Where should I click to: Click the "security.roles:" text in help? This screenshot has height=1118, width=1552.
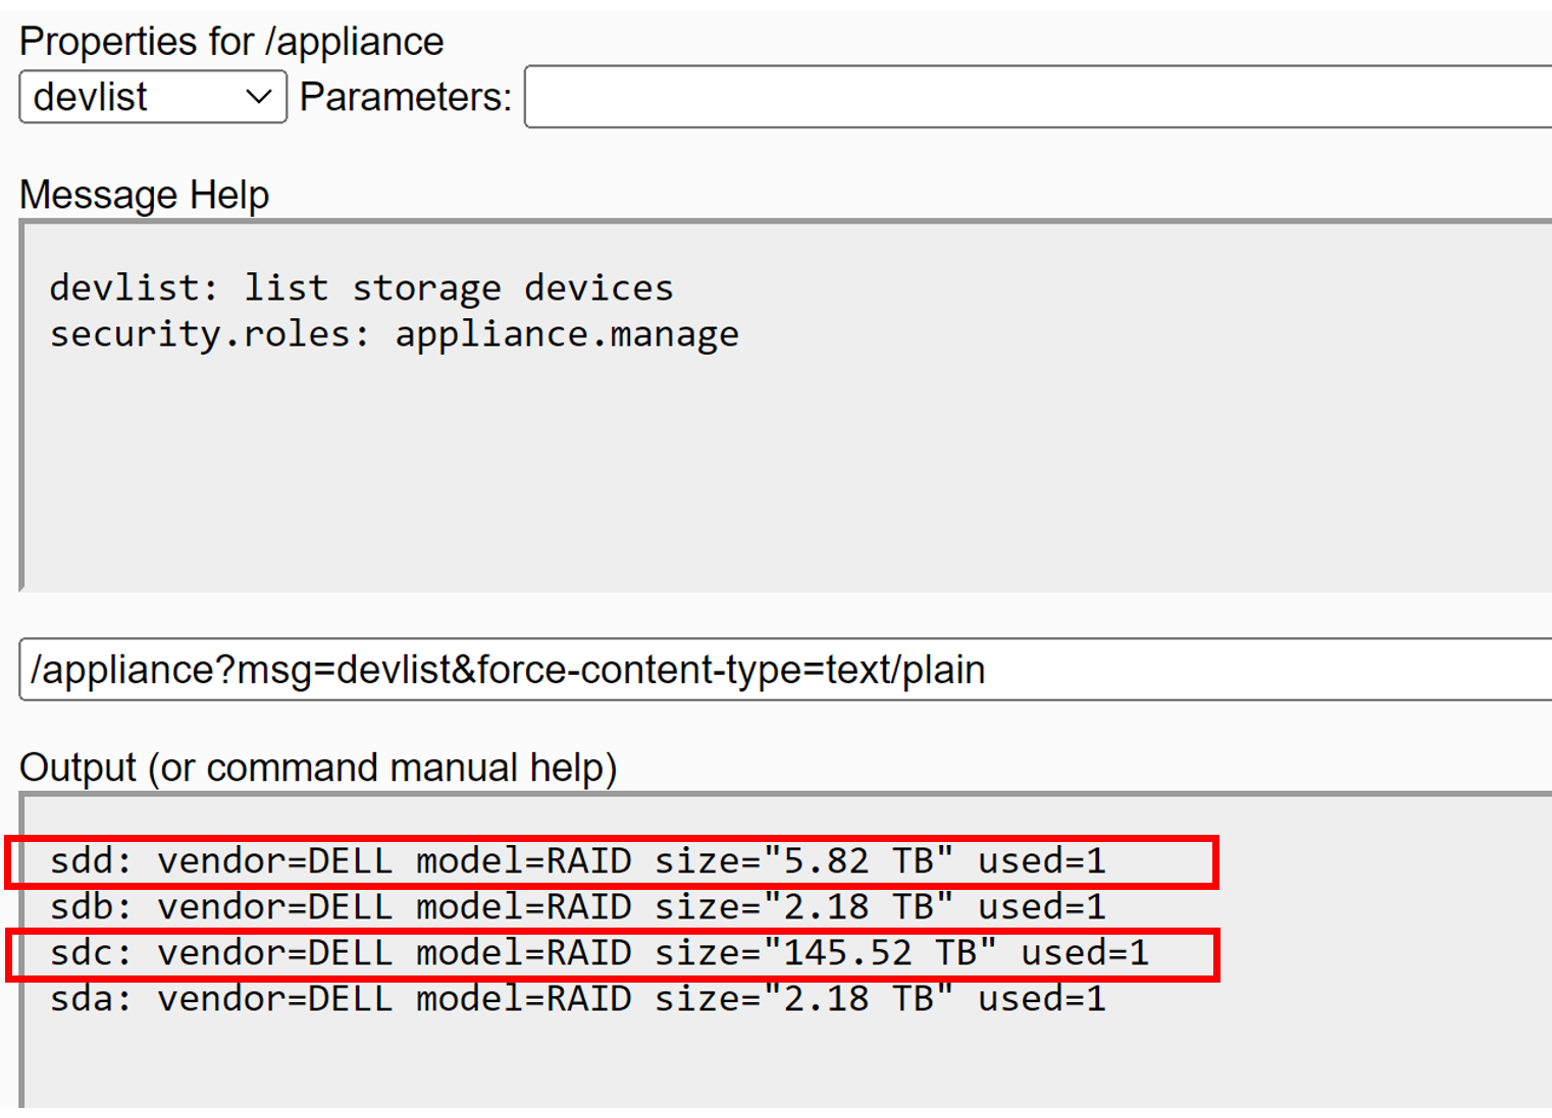click(x=209, y=334)
